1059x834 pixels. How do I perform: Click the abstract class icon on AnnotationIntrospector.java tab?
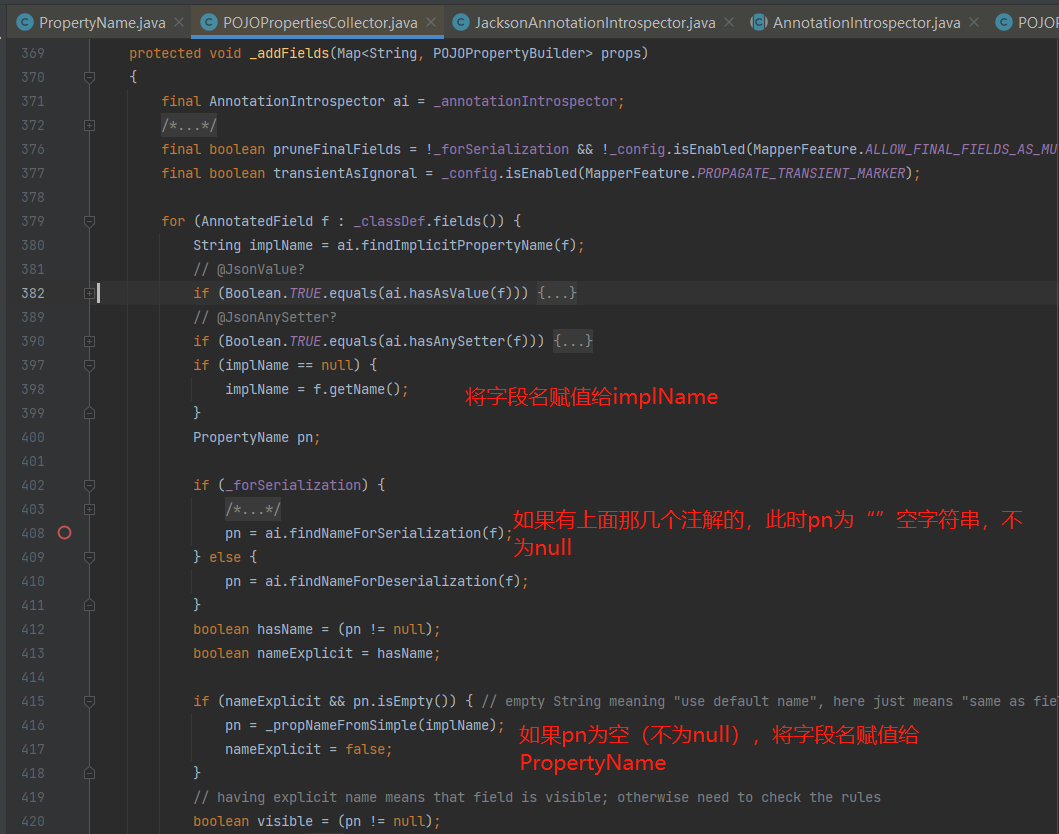[x=759, y=22]
